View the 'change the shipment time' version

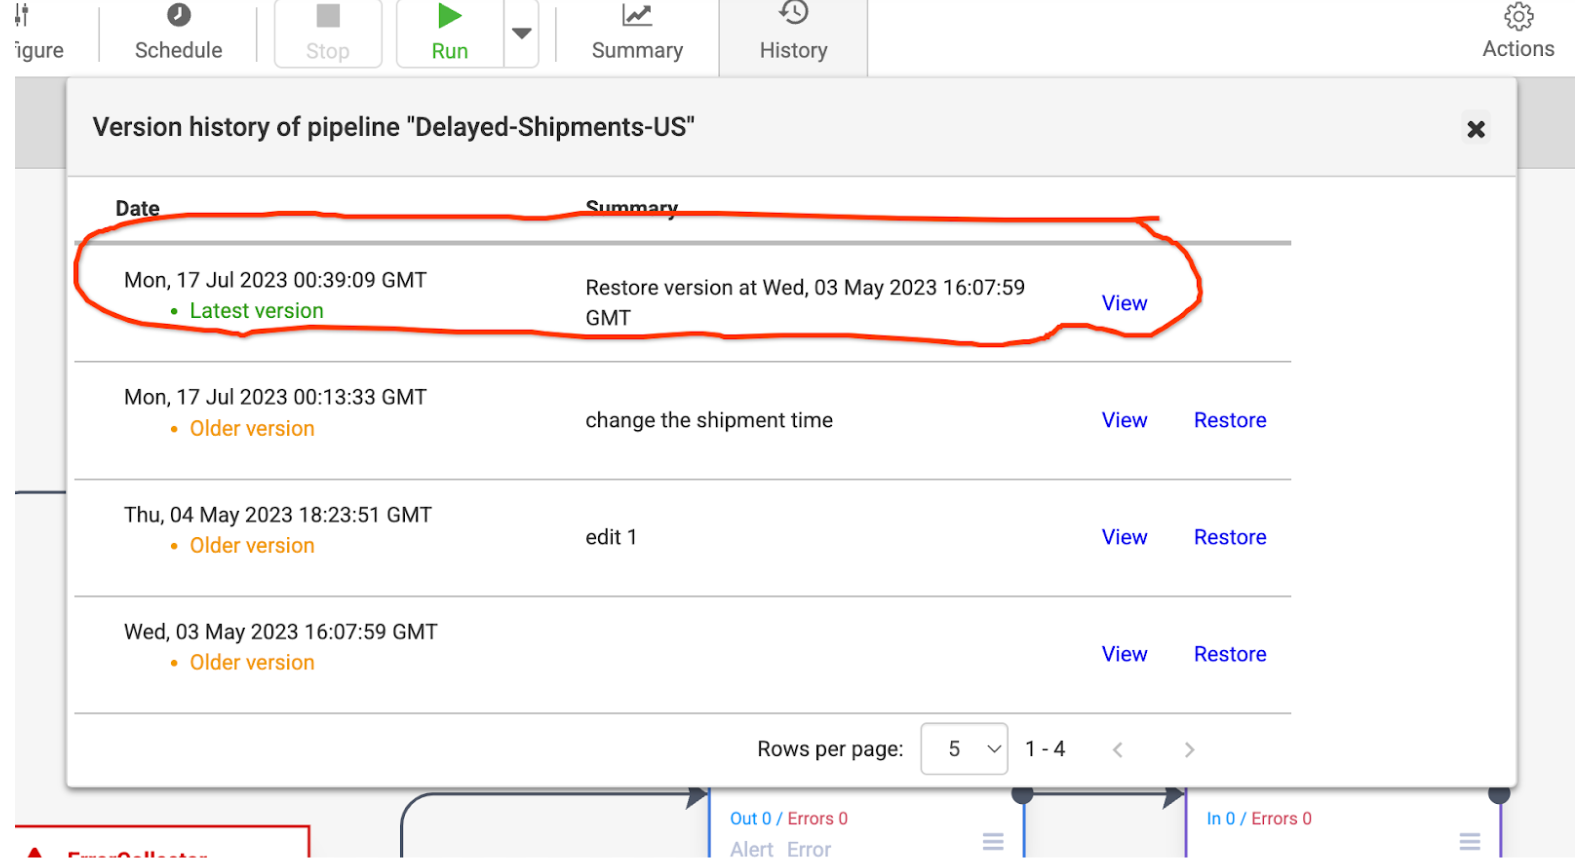(1124, 420)
